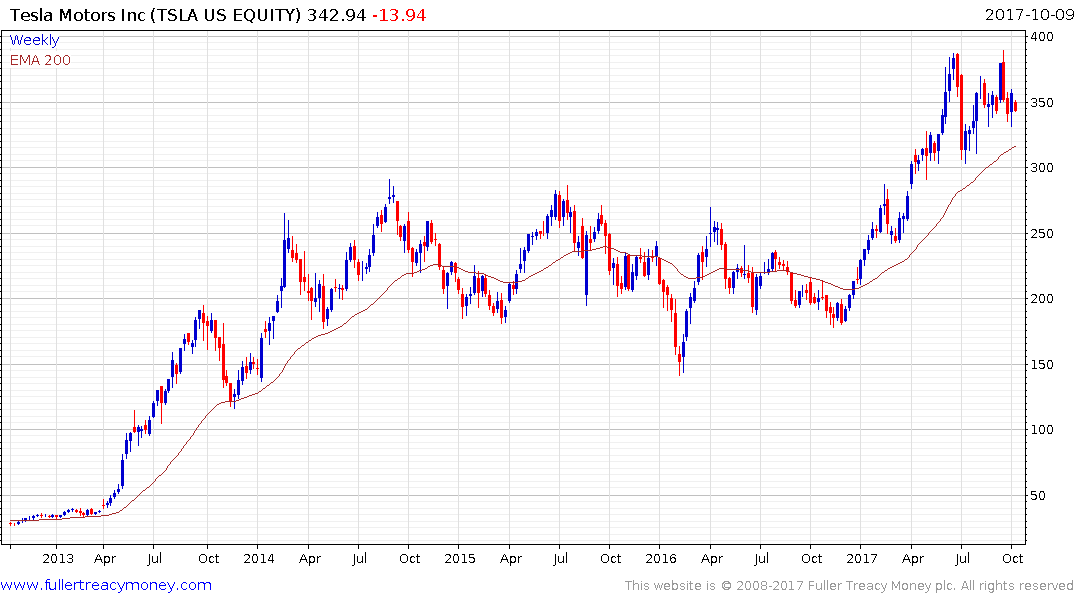Click the Apr label after 2016

712,559
